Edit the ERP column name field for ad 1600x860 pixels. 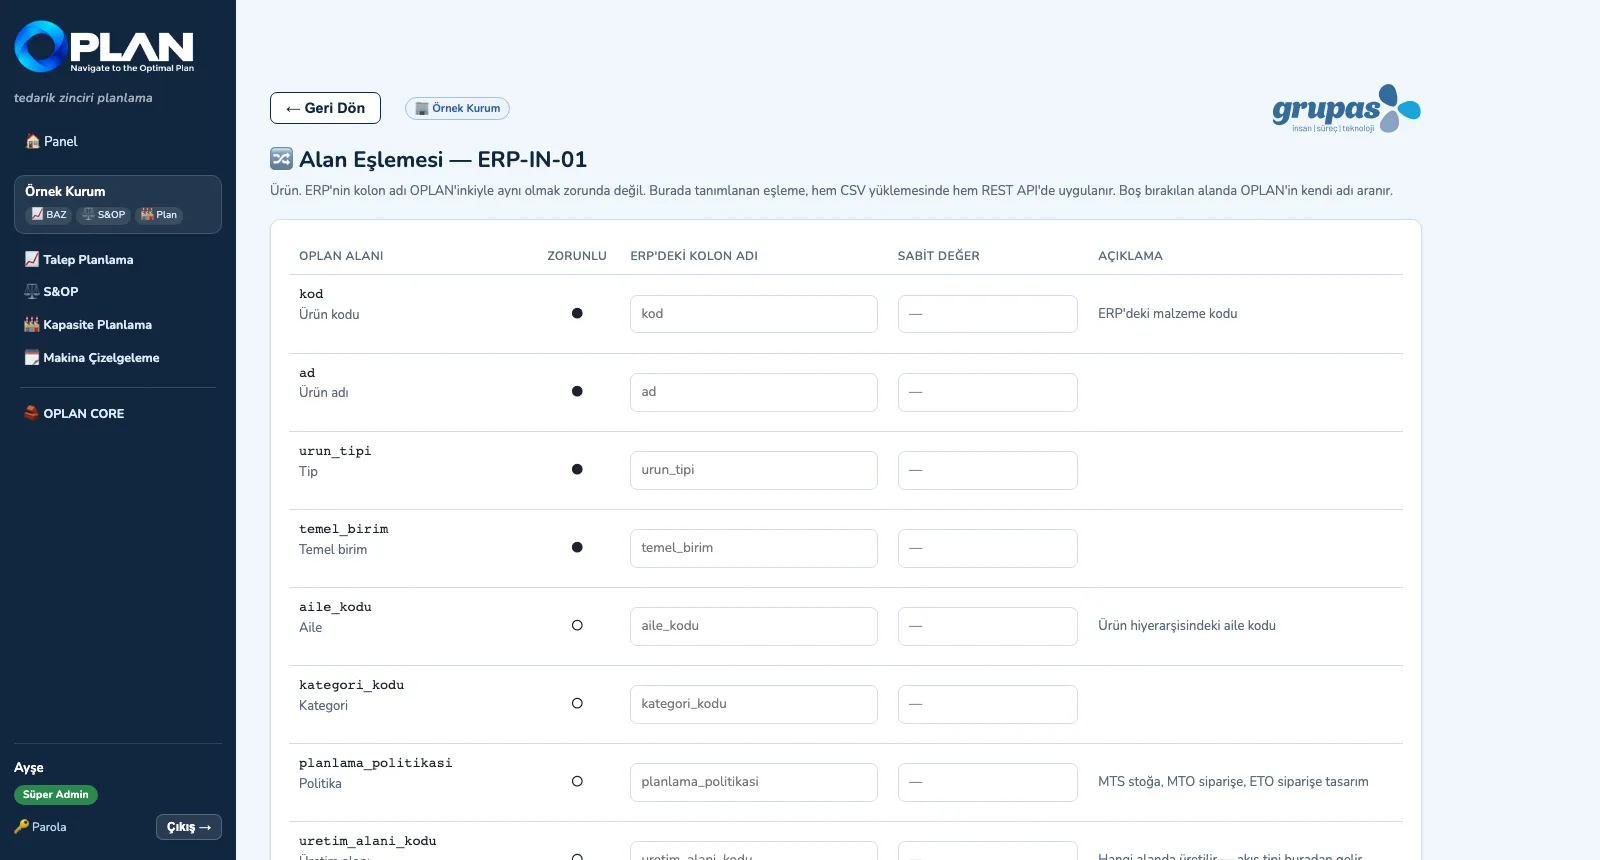coord(754,392)
